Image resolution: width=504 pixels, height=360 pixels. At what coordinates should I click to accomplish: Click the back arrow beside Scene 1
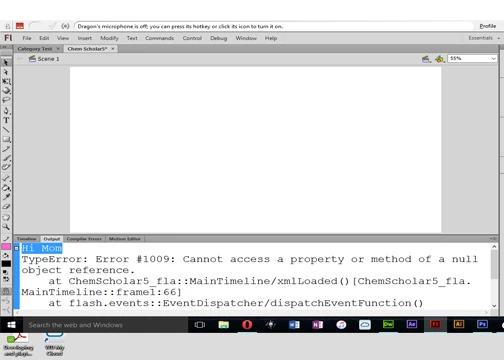[20, 59]
